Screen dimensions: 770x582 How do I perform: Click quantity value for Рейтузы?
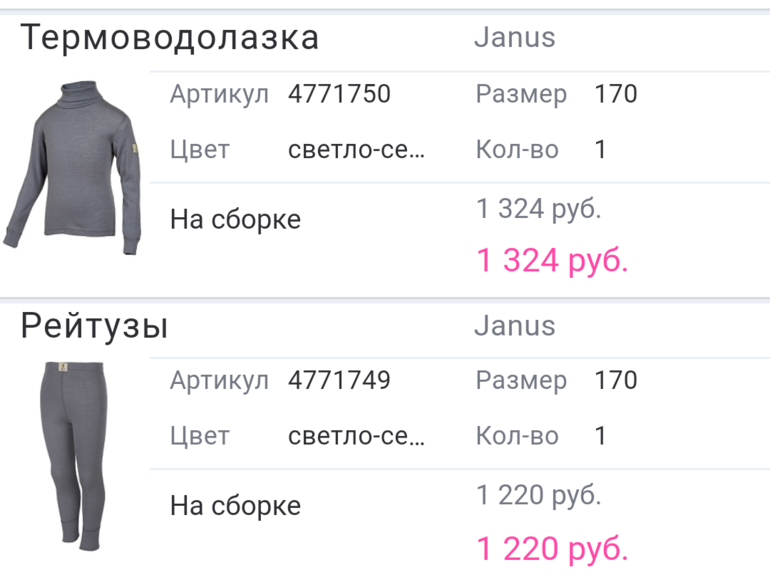pyautogui.click(x=600, y=436)
